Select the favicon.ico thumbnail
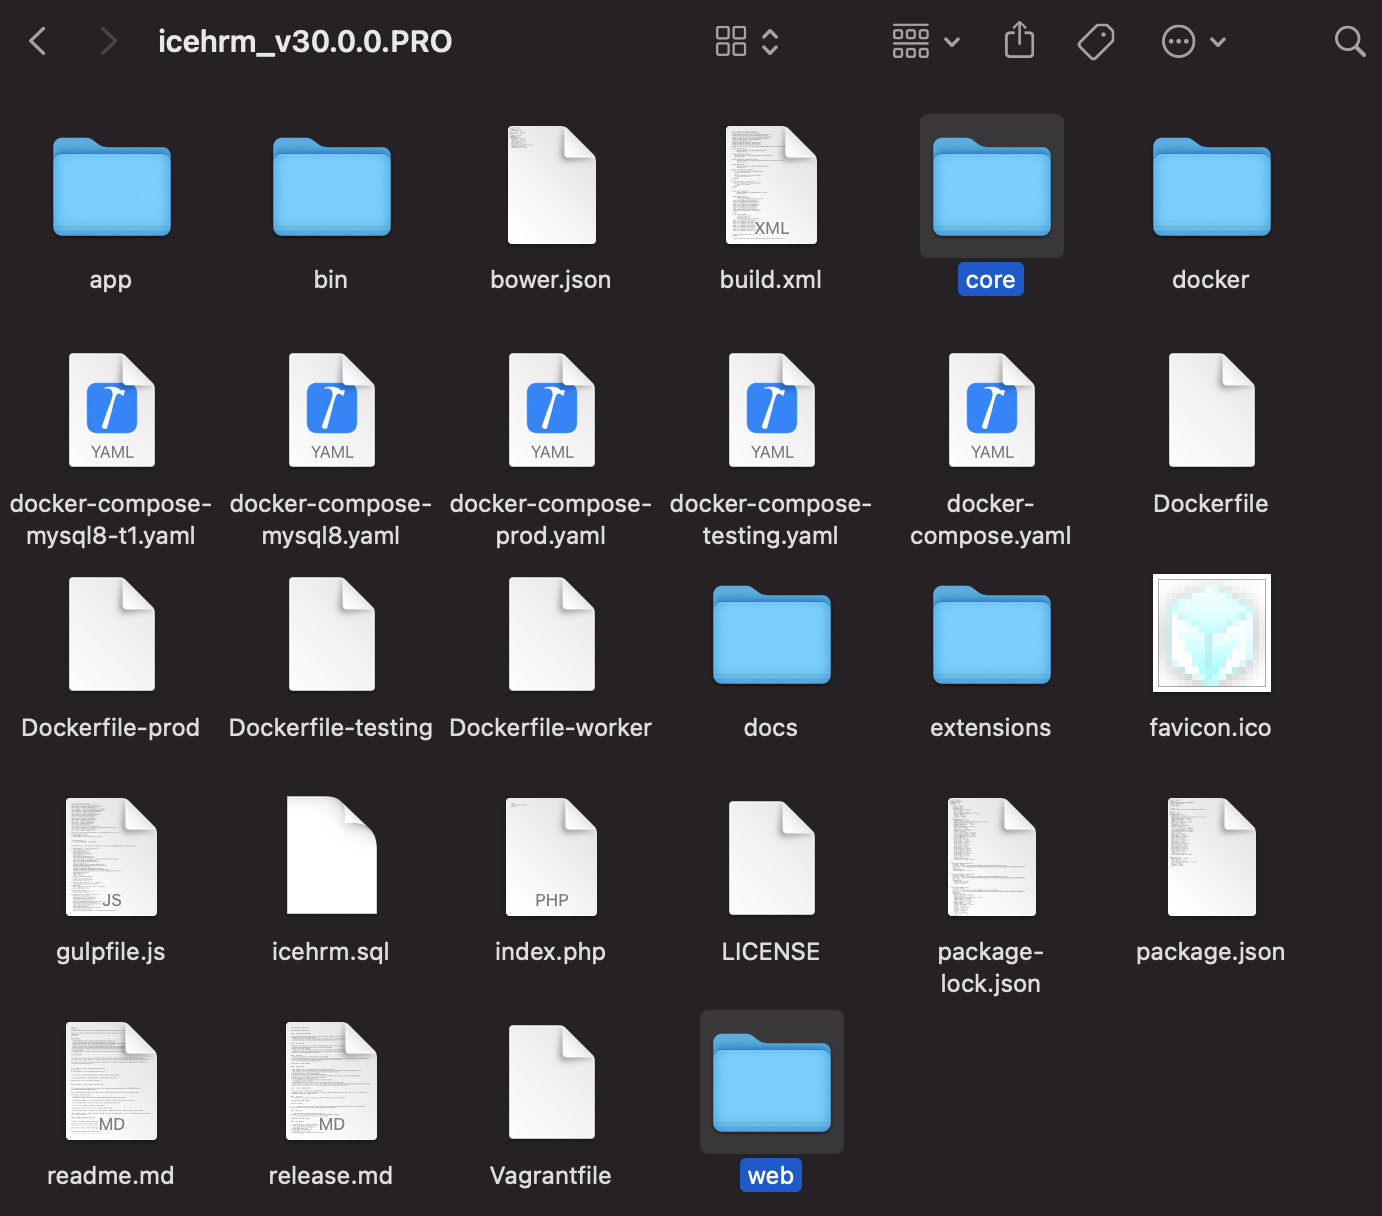1382x1216 pixels. point(1211,633)
